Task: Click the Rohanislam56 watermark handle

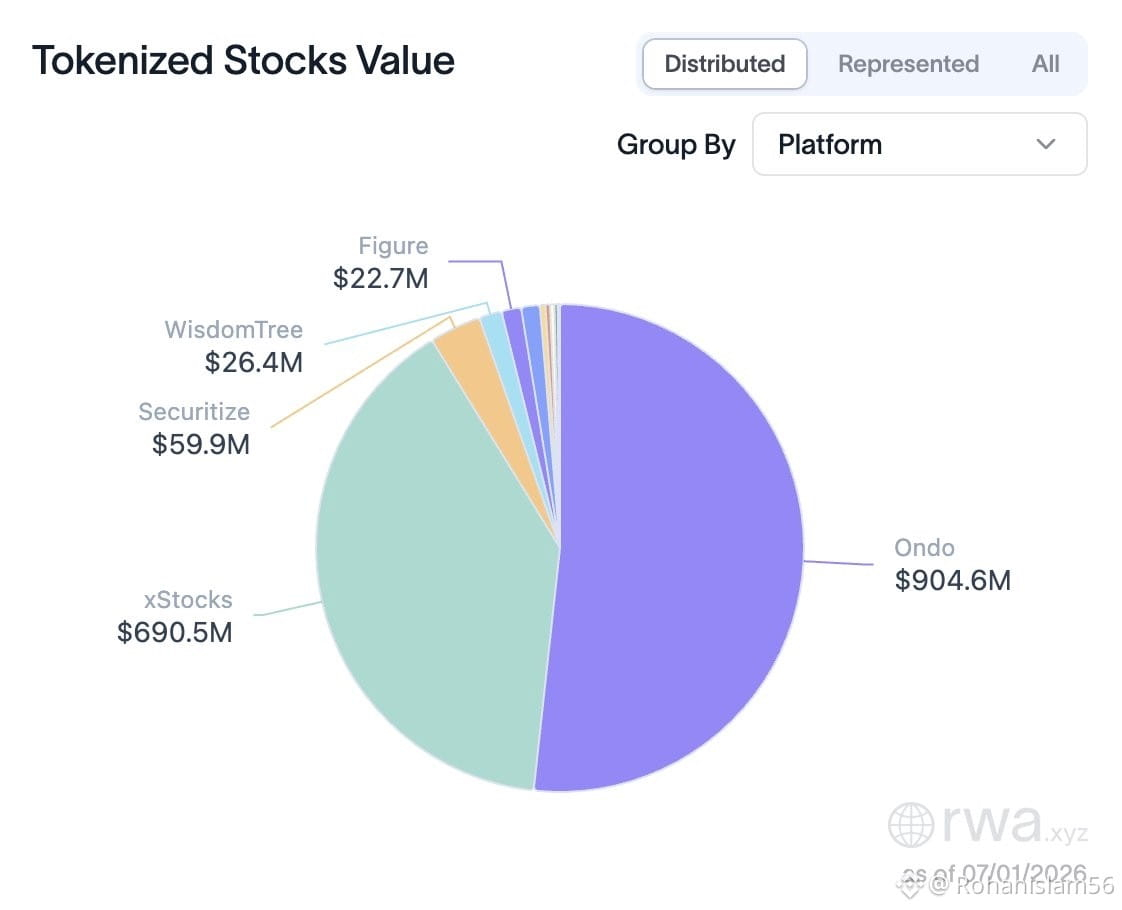Action: point(1035,886)
